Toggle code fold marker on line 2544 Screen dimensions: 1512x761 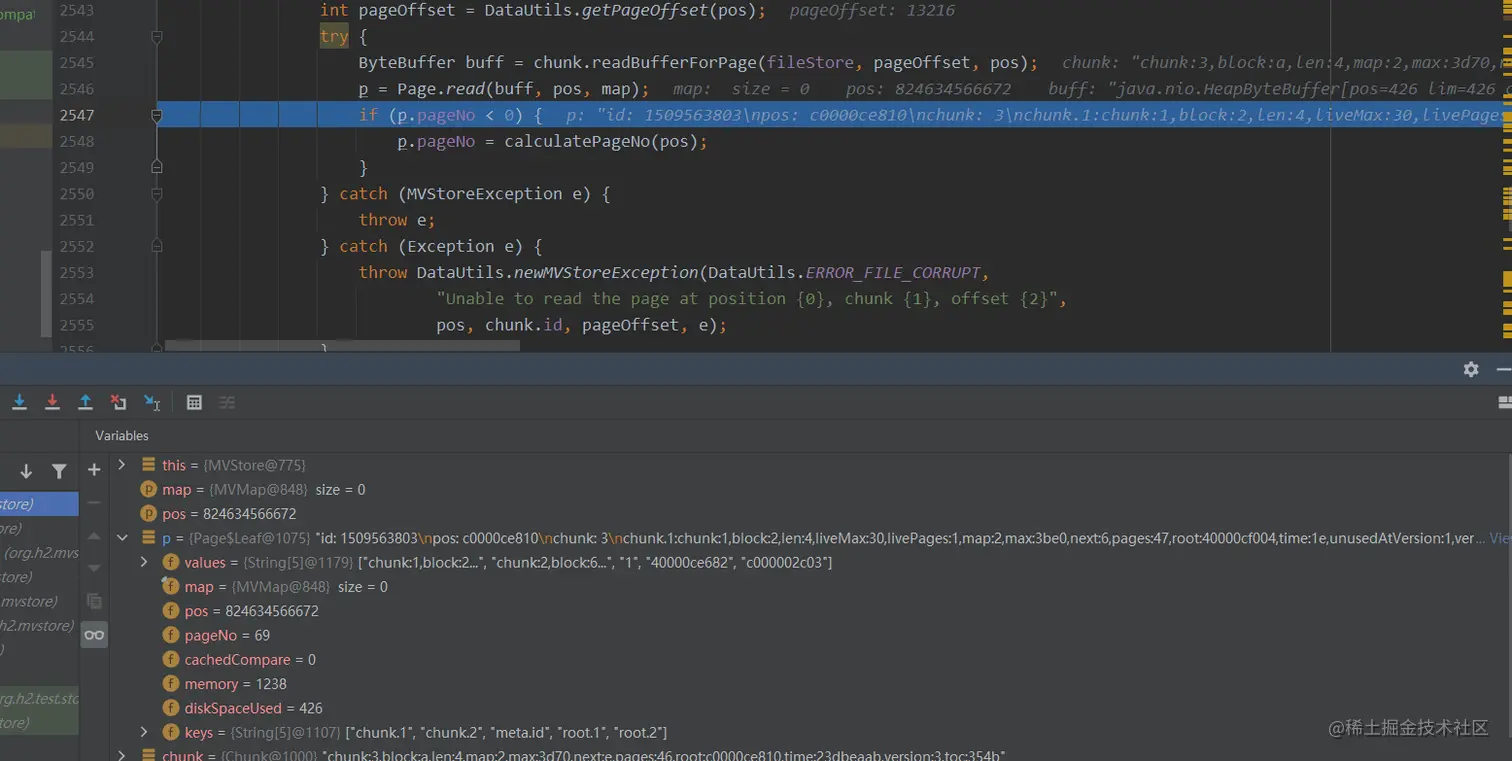pyautogui.click(x=156, y=37)
